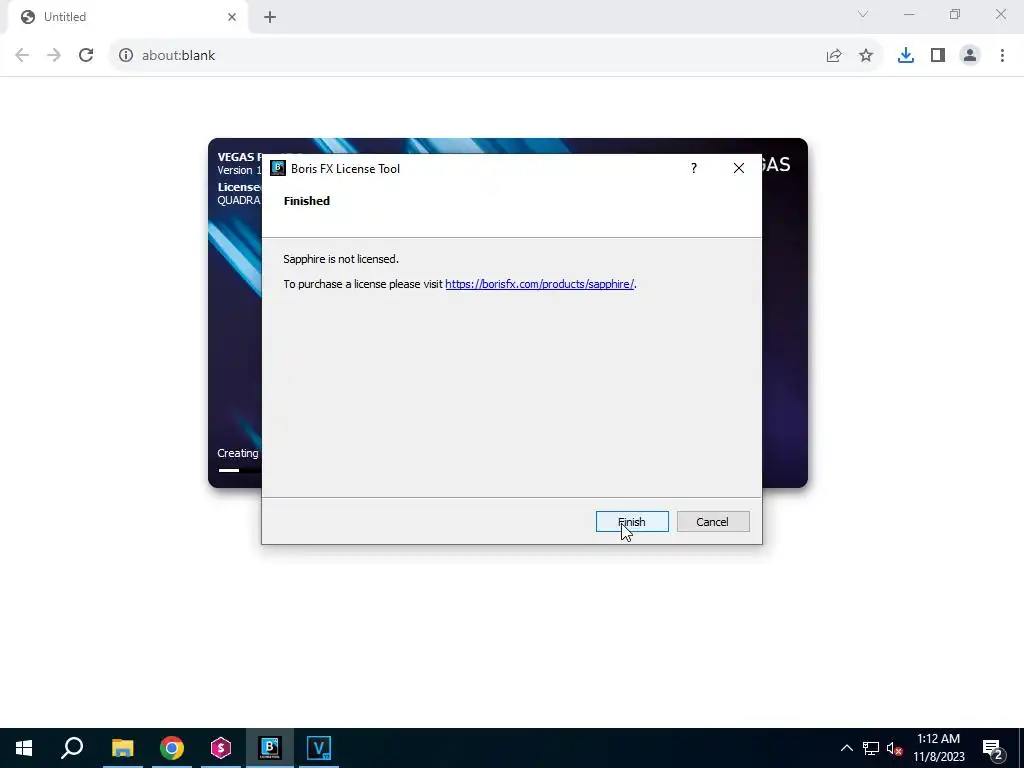Open the Windows Start menu
This screenshot has width=1024, height=768.
(24, 748)
